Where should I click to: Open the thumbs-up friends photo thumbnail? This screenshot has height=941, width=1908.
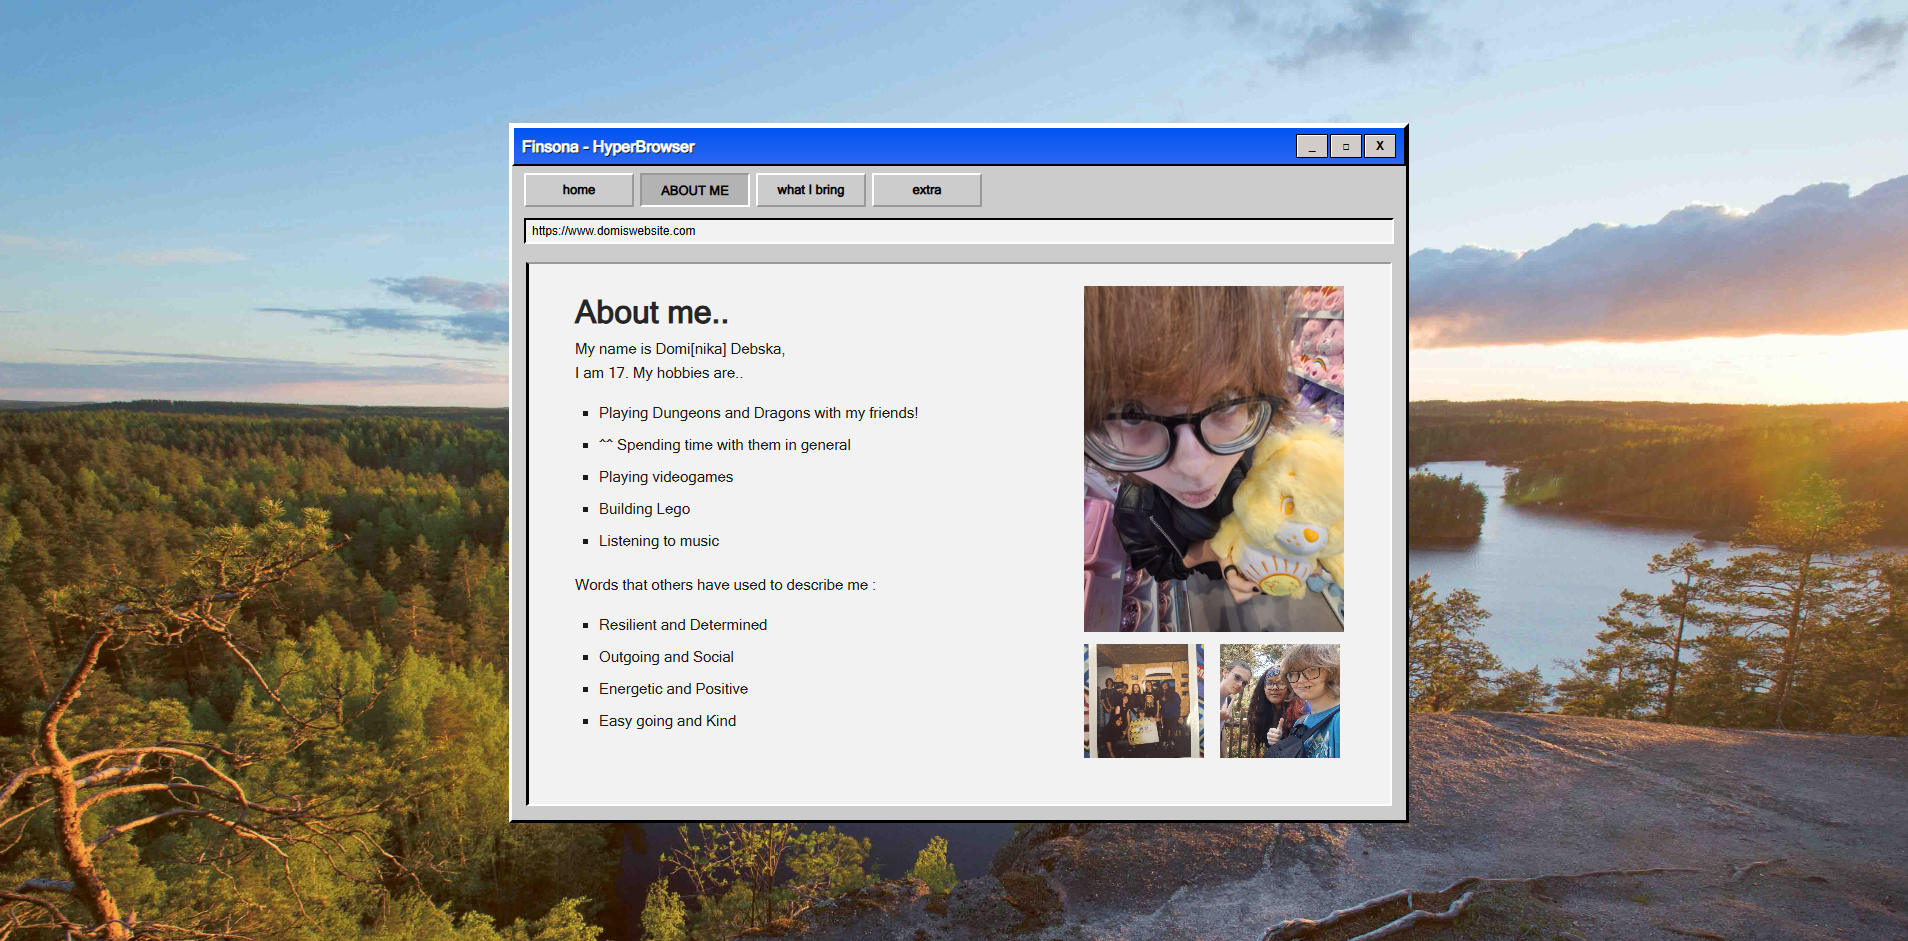pyautogui.click(x=1279, y=701)
